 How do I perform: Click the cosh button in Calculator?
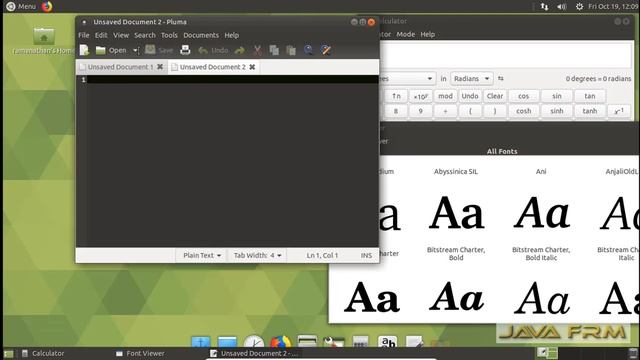[x=523, y=111]
